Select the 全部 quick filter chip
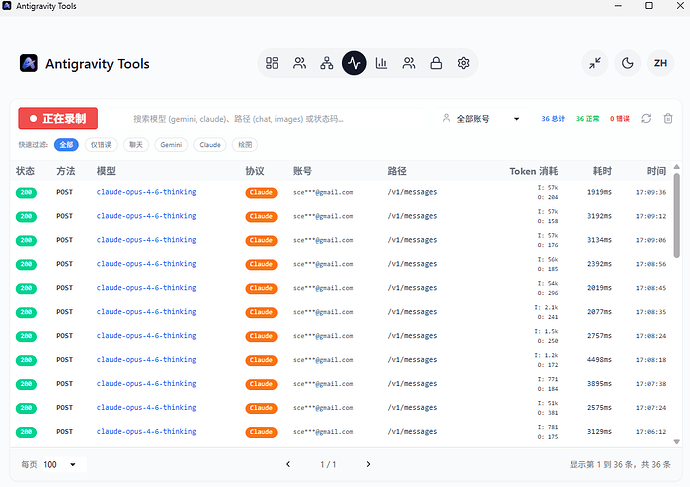The height and width of the screenshot is (487, 690). (66, 145)
